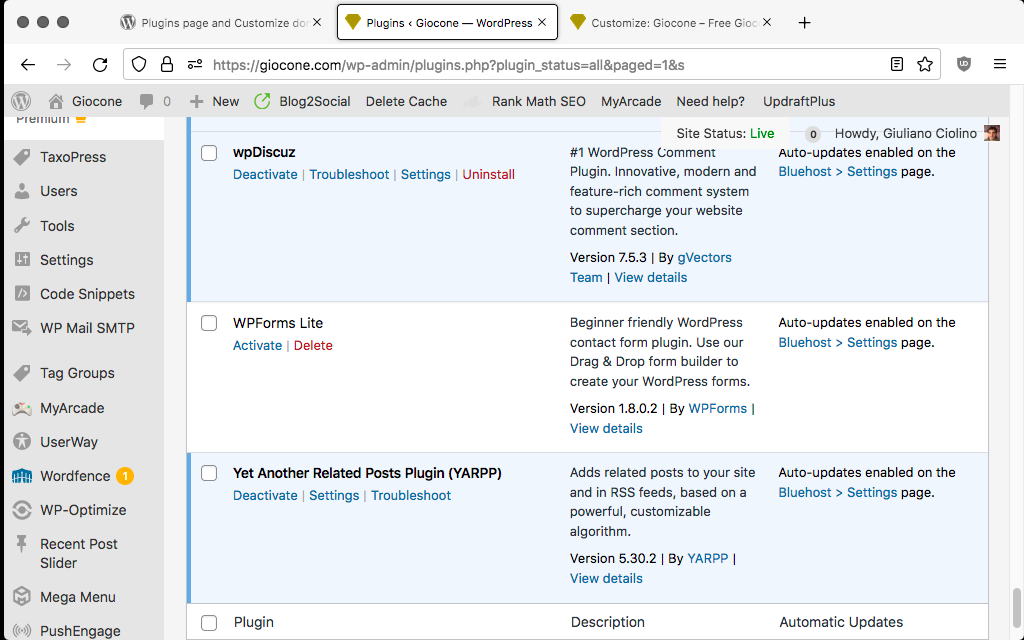This screenshot has width=1024, height=640.
Task: Open YARPP Settings link
Action: point(334,496)
